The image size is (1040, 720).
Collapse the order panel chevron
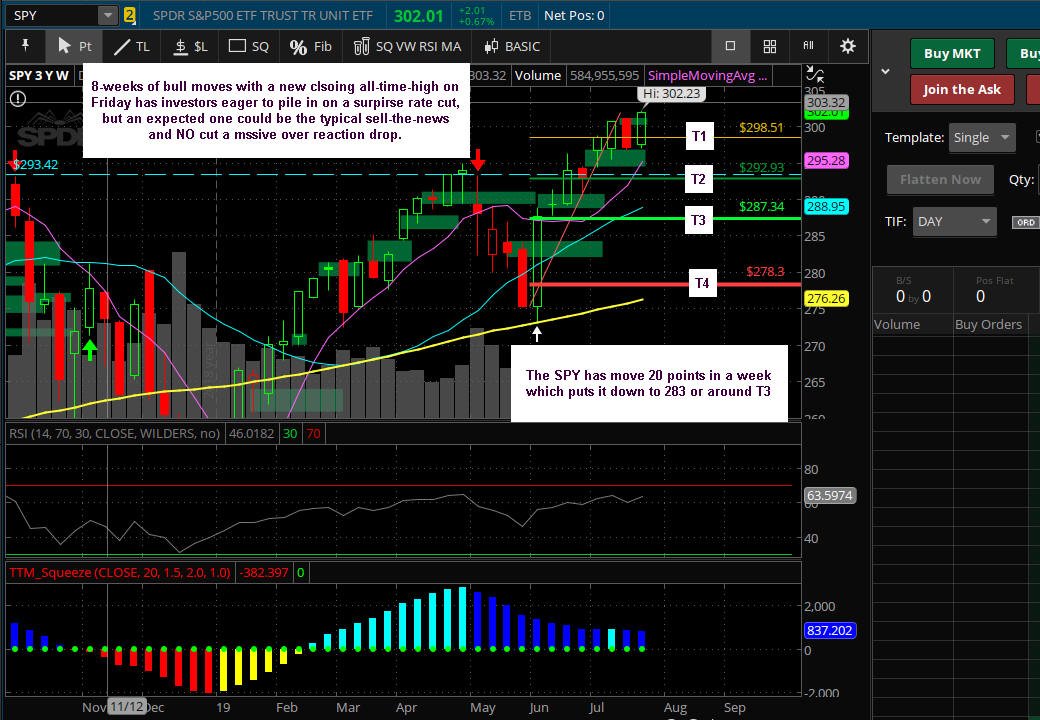pos(885,71)
